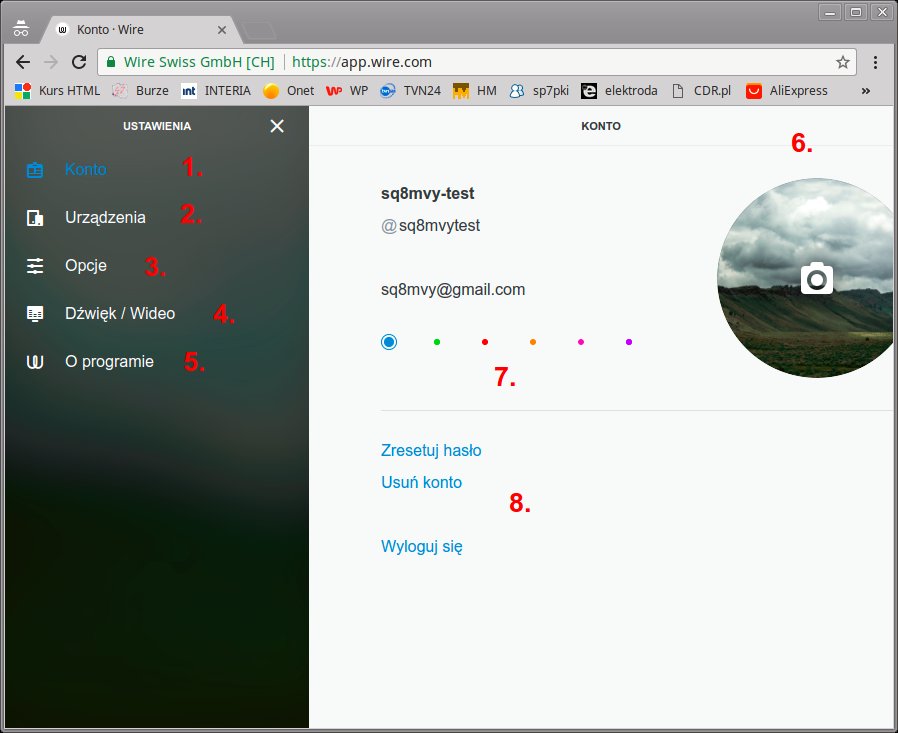Open the Urządzenia settings section
Screen dimensions: 898x733
click(105, 218)
